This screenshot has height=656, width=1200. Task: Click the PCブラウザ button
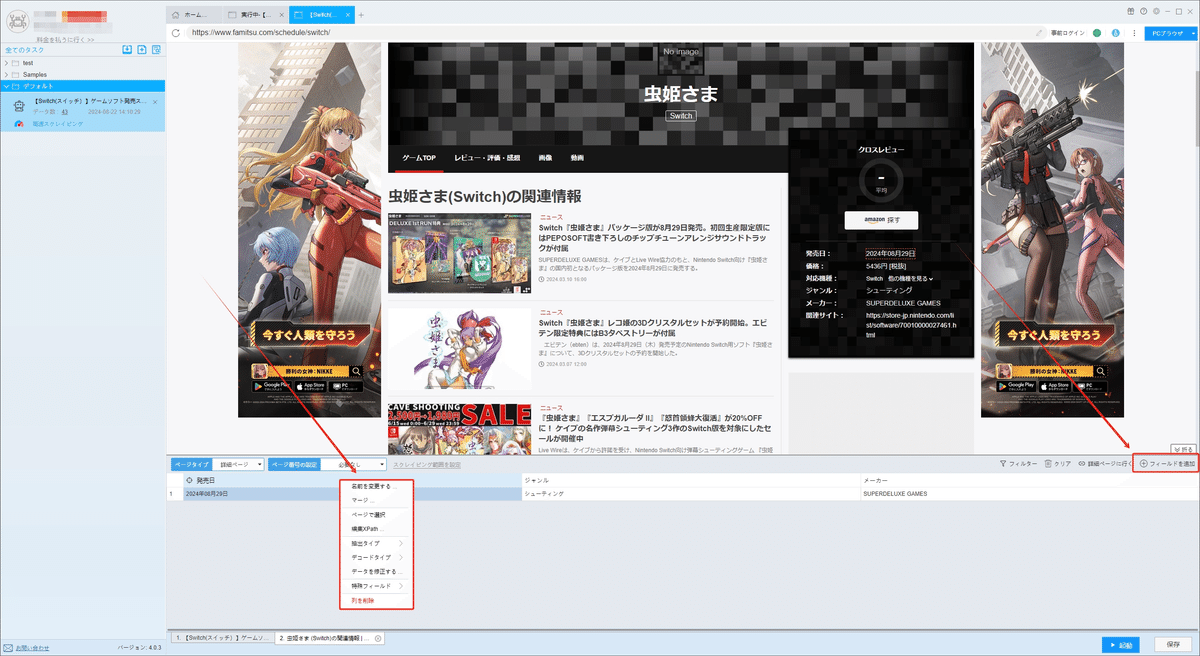(1166, 32)
